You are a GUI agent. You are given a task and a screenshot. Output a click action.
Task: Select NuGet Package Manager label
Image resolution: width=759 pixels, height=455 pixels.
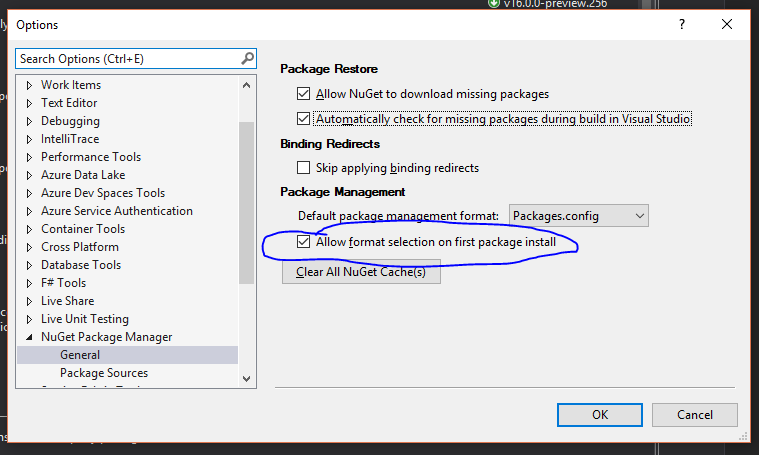click(106, 337)
